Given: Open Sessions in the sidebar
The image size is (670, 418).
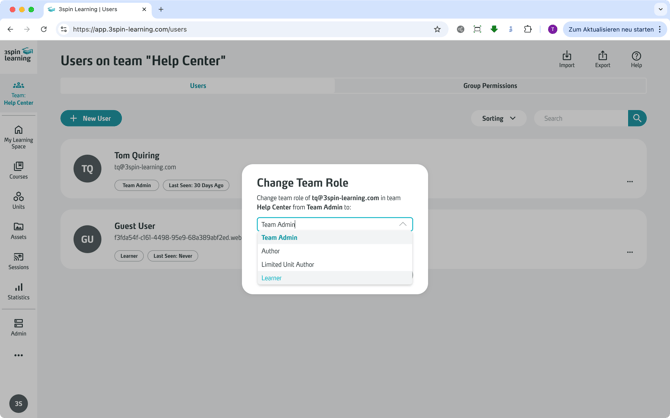Looking at the screenshot, I should (x=18, y=261).
